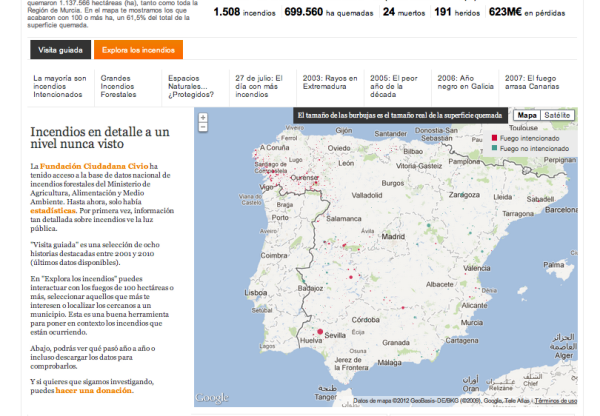Zoom in on the map with plus button
The image size is (600, 416).
[x=203, y=117]
